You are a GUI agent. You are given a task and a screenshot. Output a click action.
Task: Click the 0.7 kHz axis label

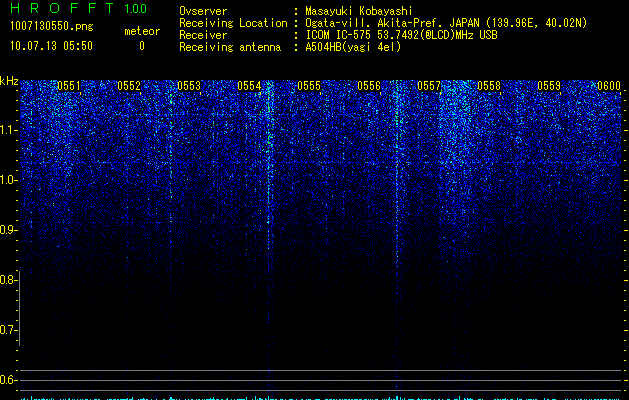click(x=8, y=330)
